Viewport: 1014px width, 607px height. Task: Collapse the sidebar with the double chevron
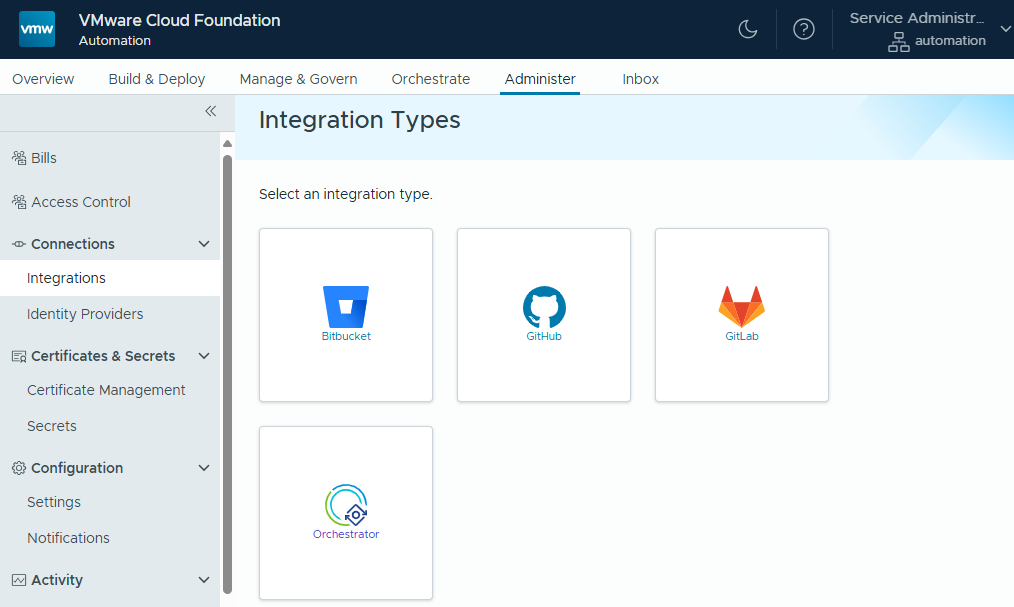211,111
